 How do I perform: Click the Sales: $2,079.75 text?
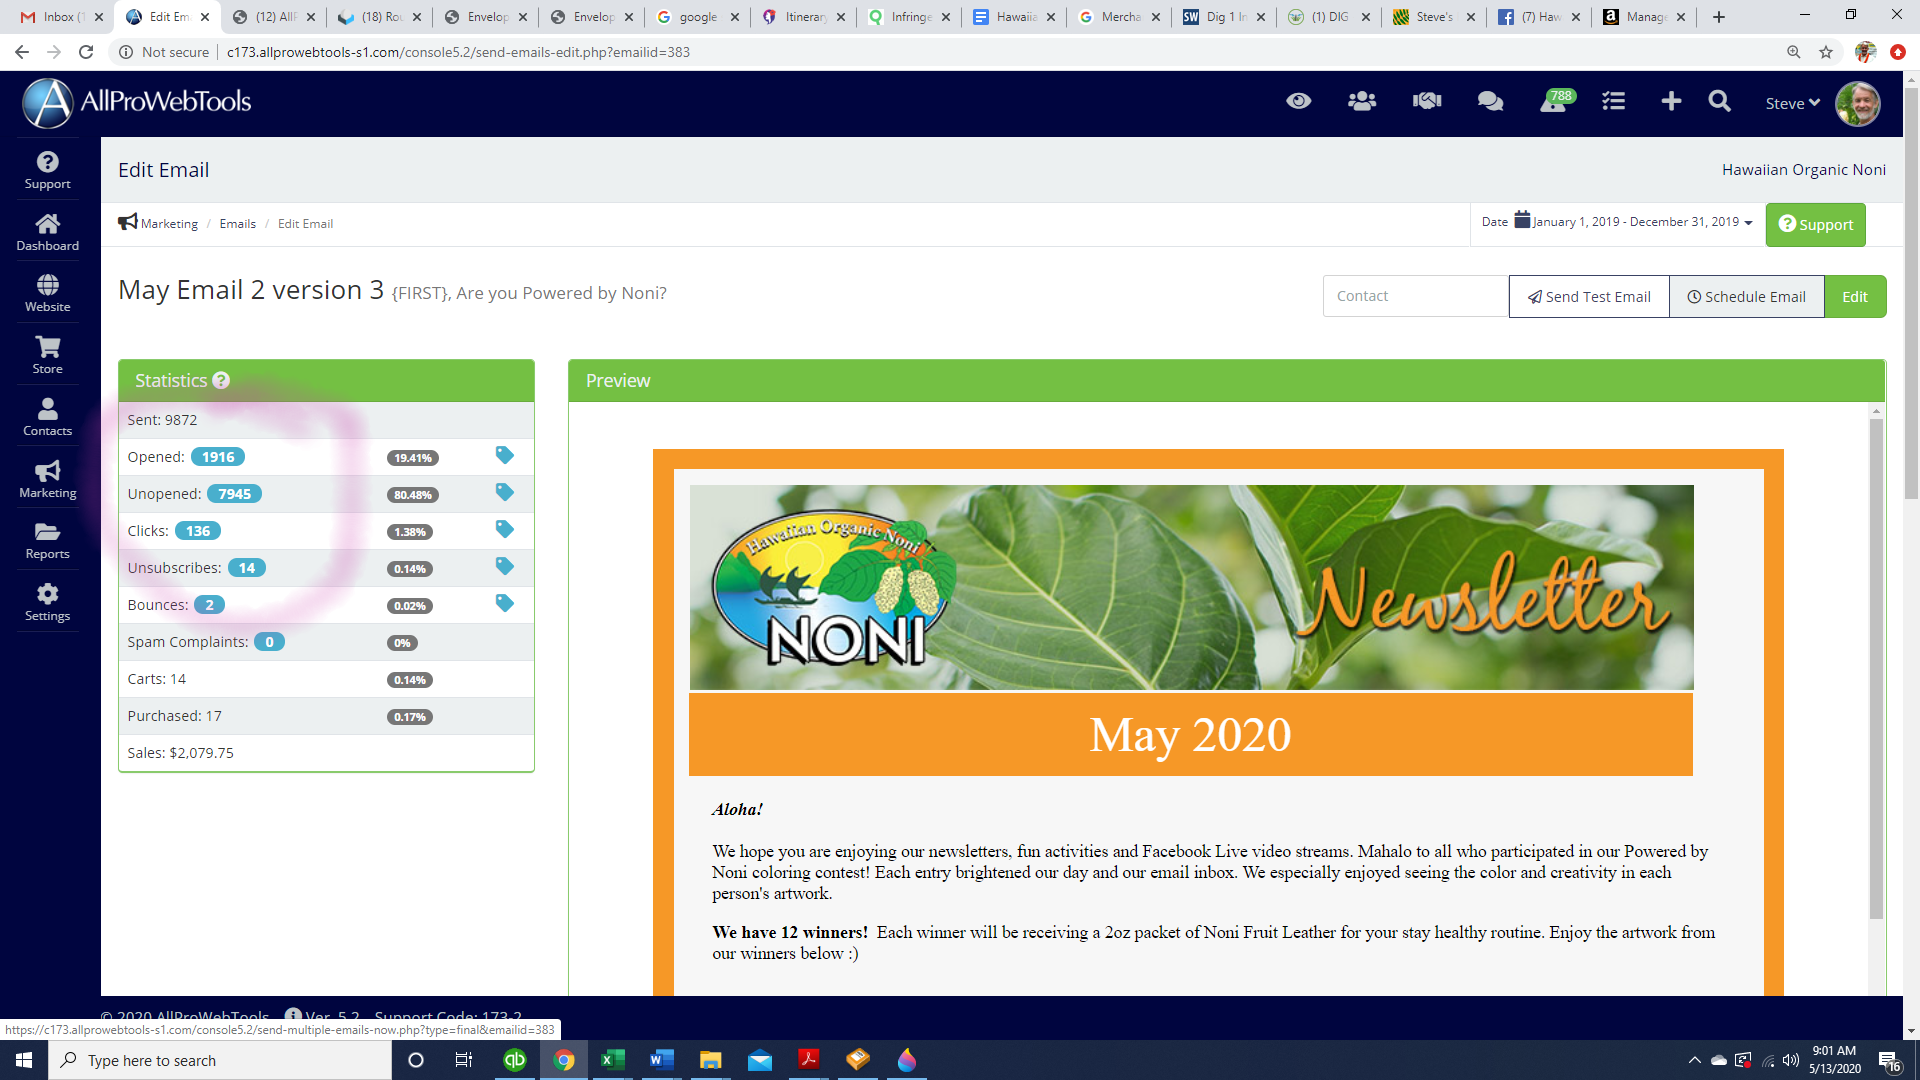(180, 753)
